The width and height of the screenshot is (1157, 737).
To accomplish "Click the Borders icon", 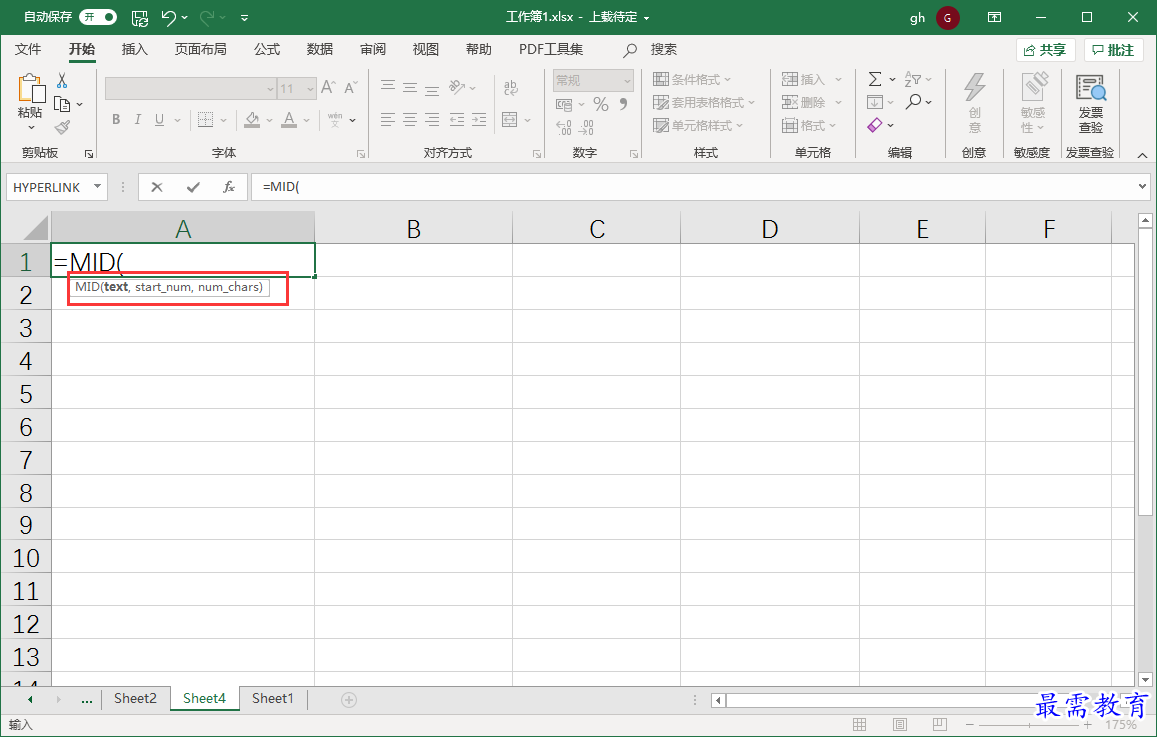I will point(206,120).
